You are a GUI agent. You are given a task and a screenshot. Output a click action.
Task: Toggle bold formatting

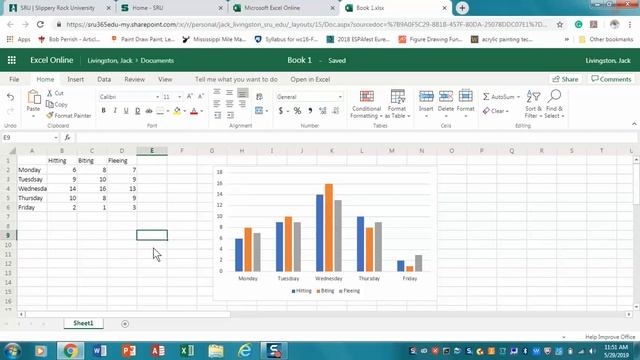pos(104,111)
